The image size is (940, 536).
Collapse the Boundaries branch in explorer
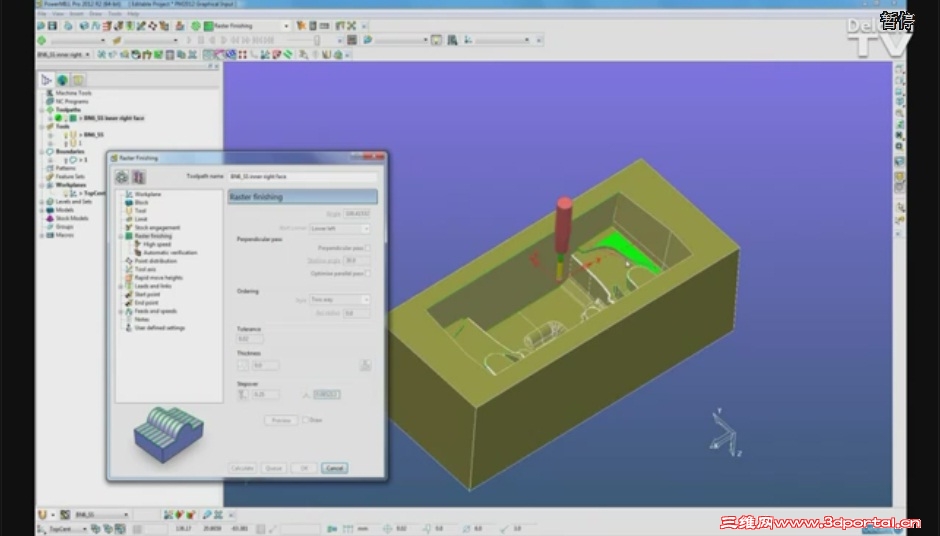tap(42, 152)
